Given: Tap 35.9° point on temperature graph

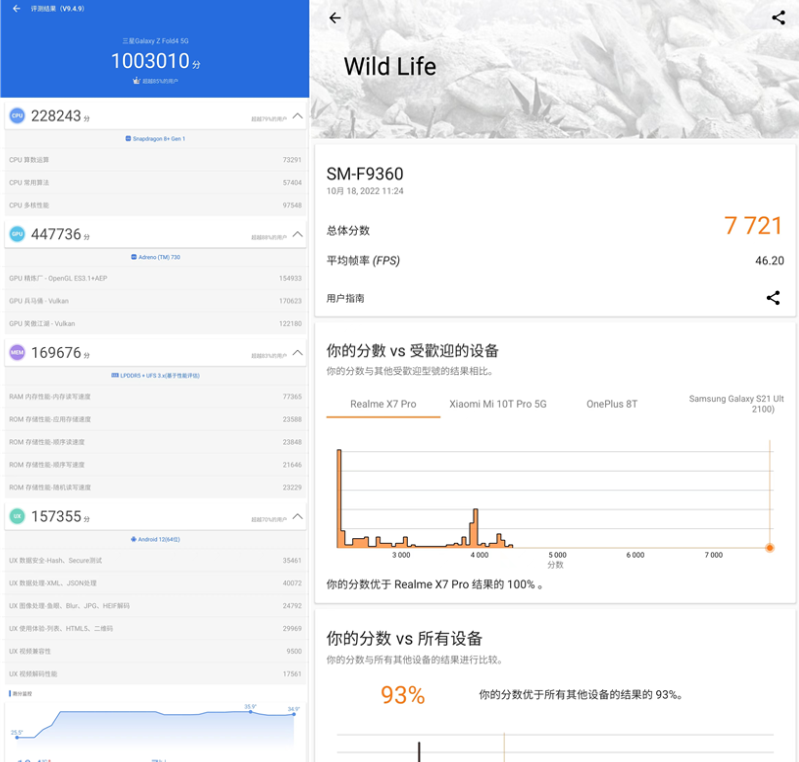Looking at the screenshot, I should coord(250,712).
